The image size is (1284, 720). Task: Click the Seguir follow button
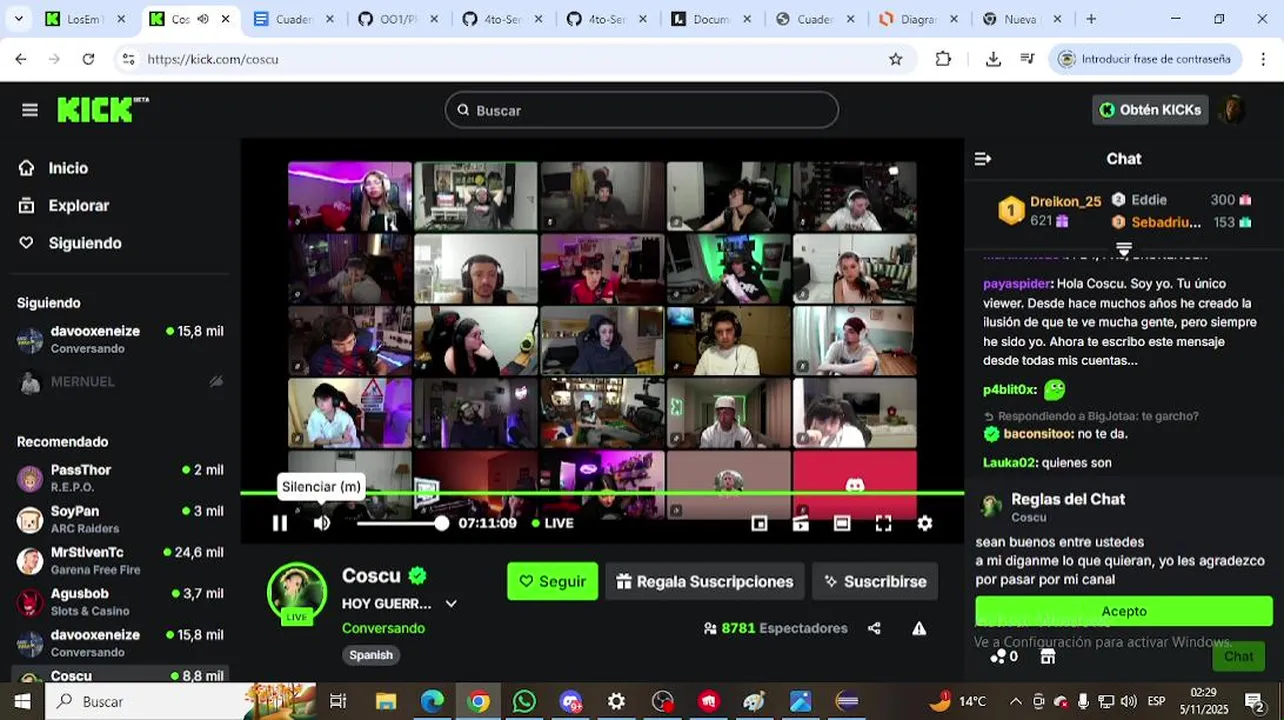click(x=552, y=581)
